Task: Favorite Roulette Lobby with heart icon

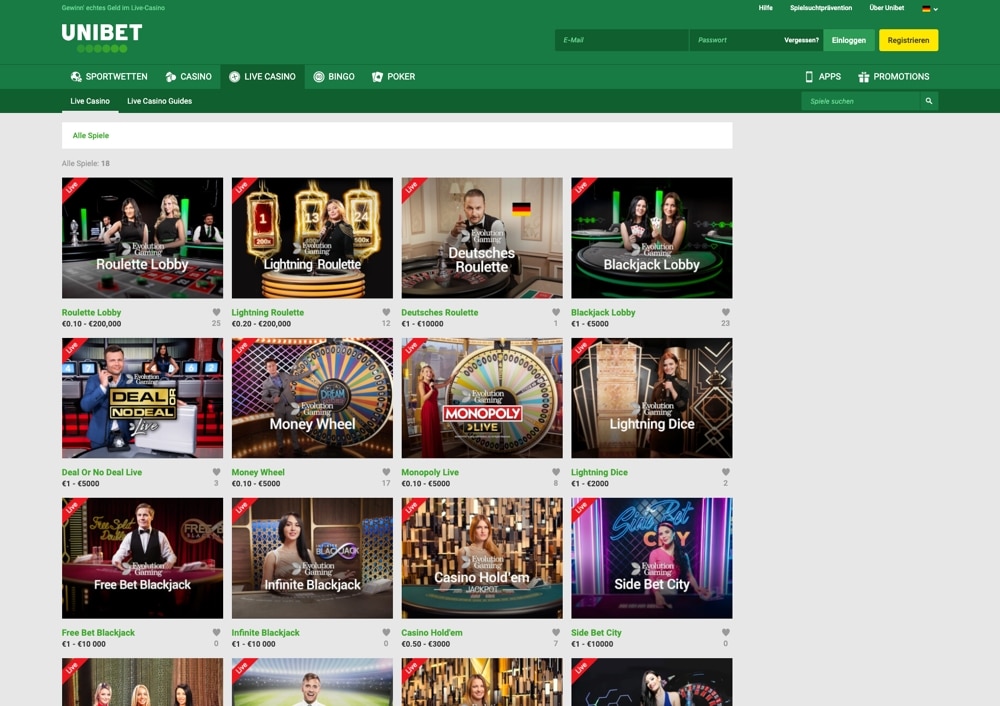Action: click(216, 312)
